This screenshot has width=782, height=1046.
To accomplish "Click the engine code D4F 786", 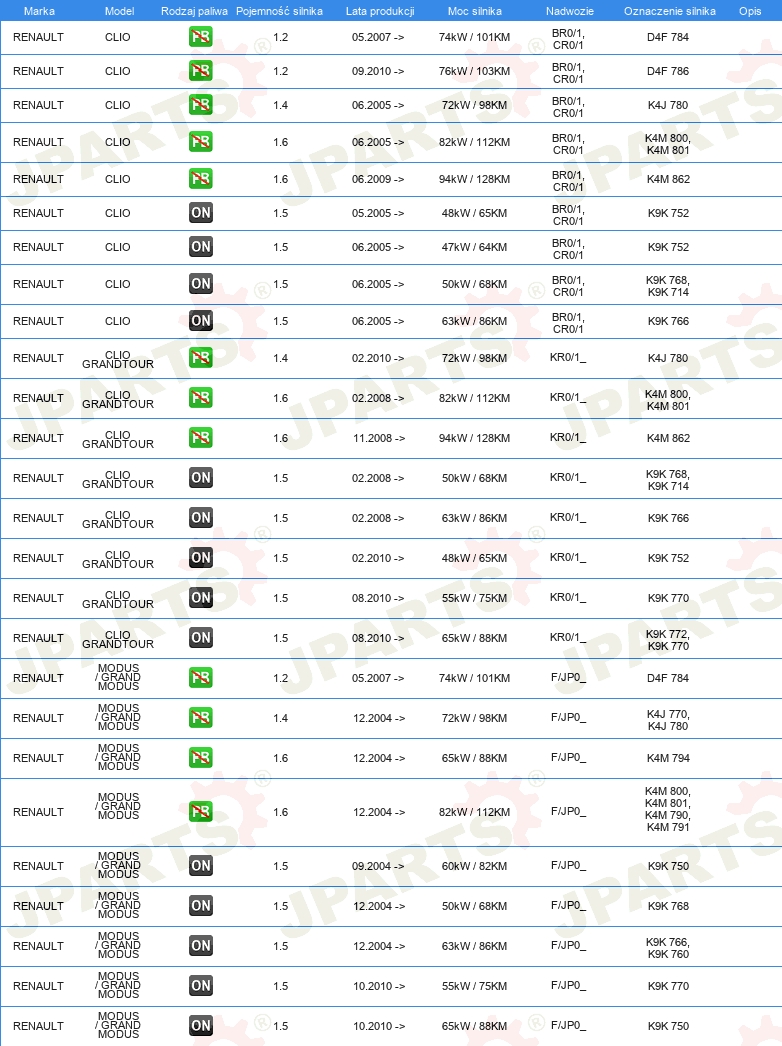I will coord(668,71).
